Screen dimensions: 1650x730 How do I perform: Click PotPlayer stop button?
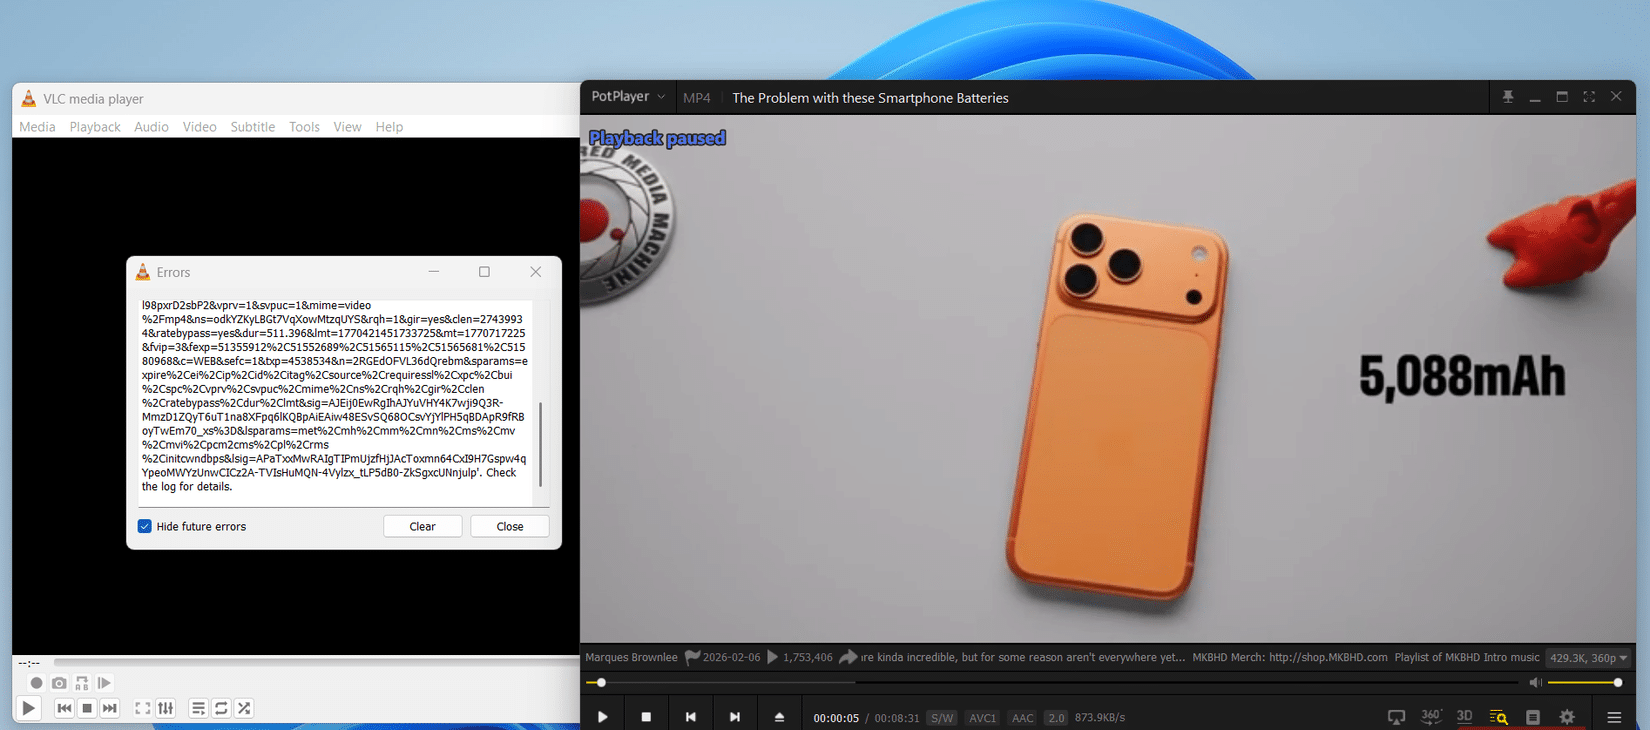pyautogui.click(x=646, y=717)
